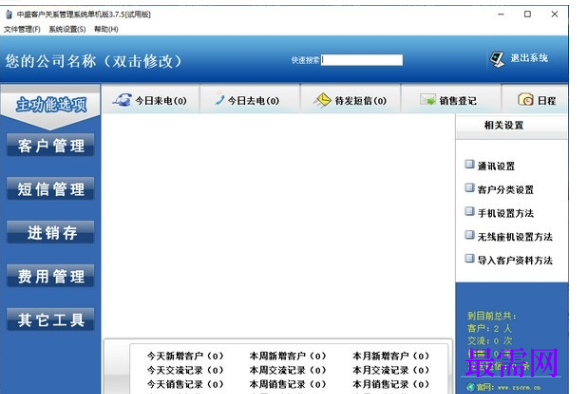Click the 客户: 2 人 total text
Viewport: 577px width, 394px height.
click(489, 328)
